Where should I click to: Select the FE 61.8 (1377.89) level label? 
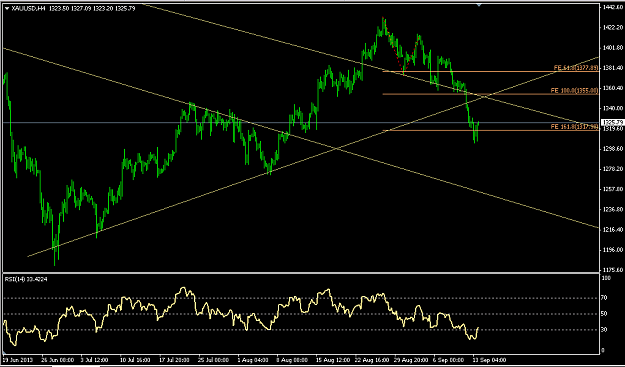tap(576, 68)
